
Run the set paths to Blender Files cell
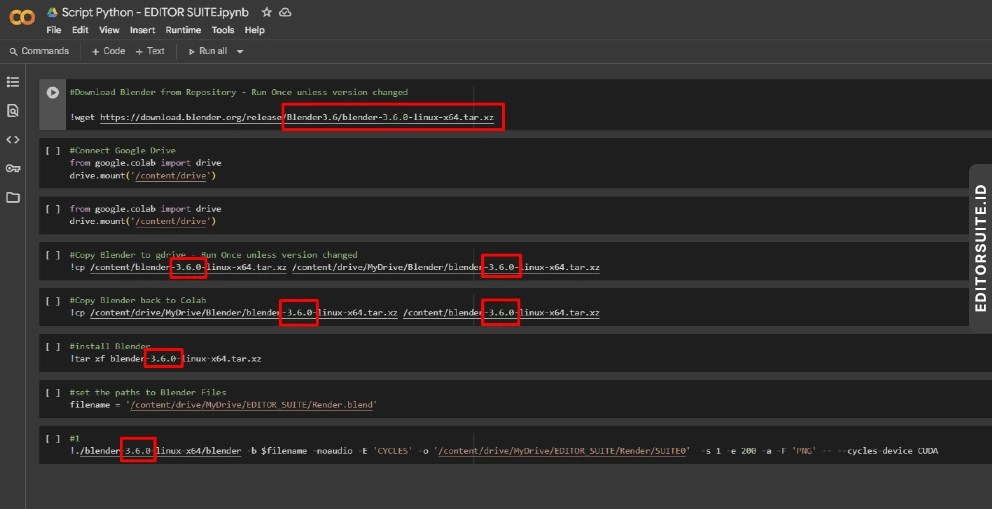click(53, 393)
